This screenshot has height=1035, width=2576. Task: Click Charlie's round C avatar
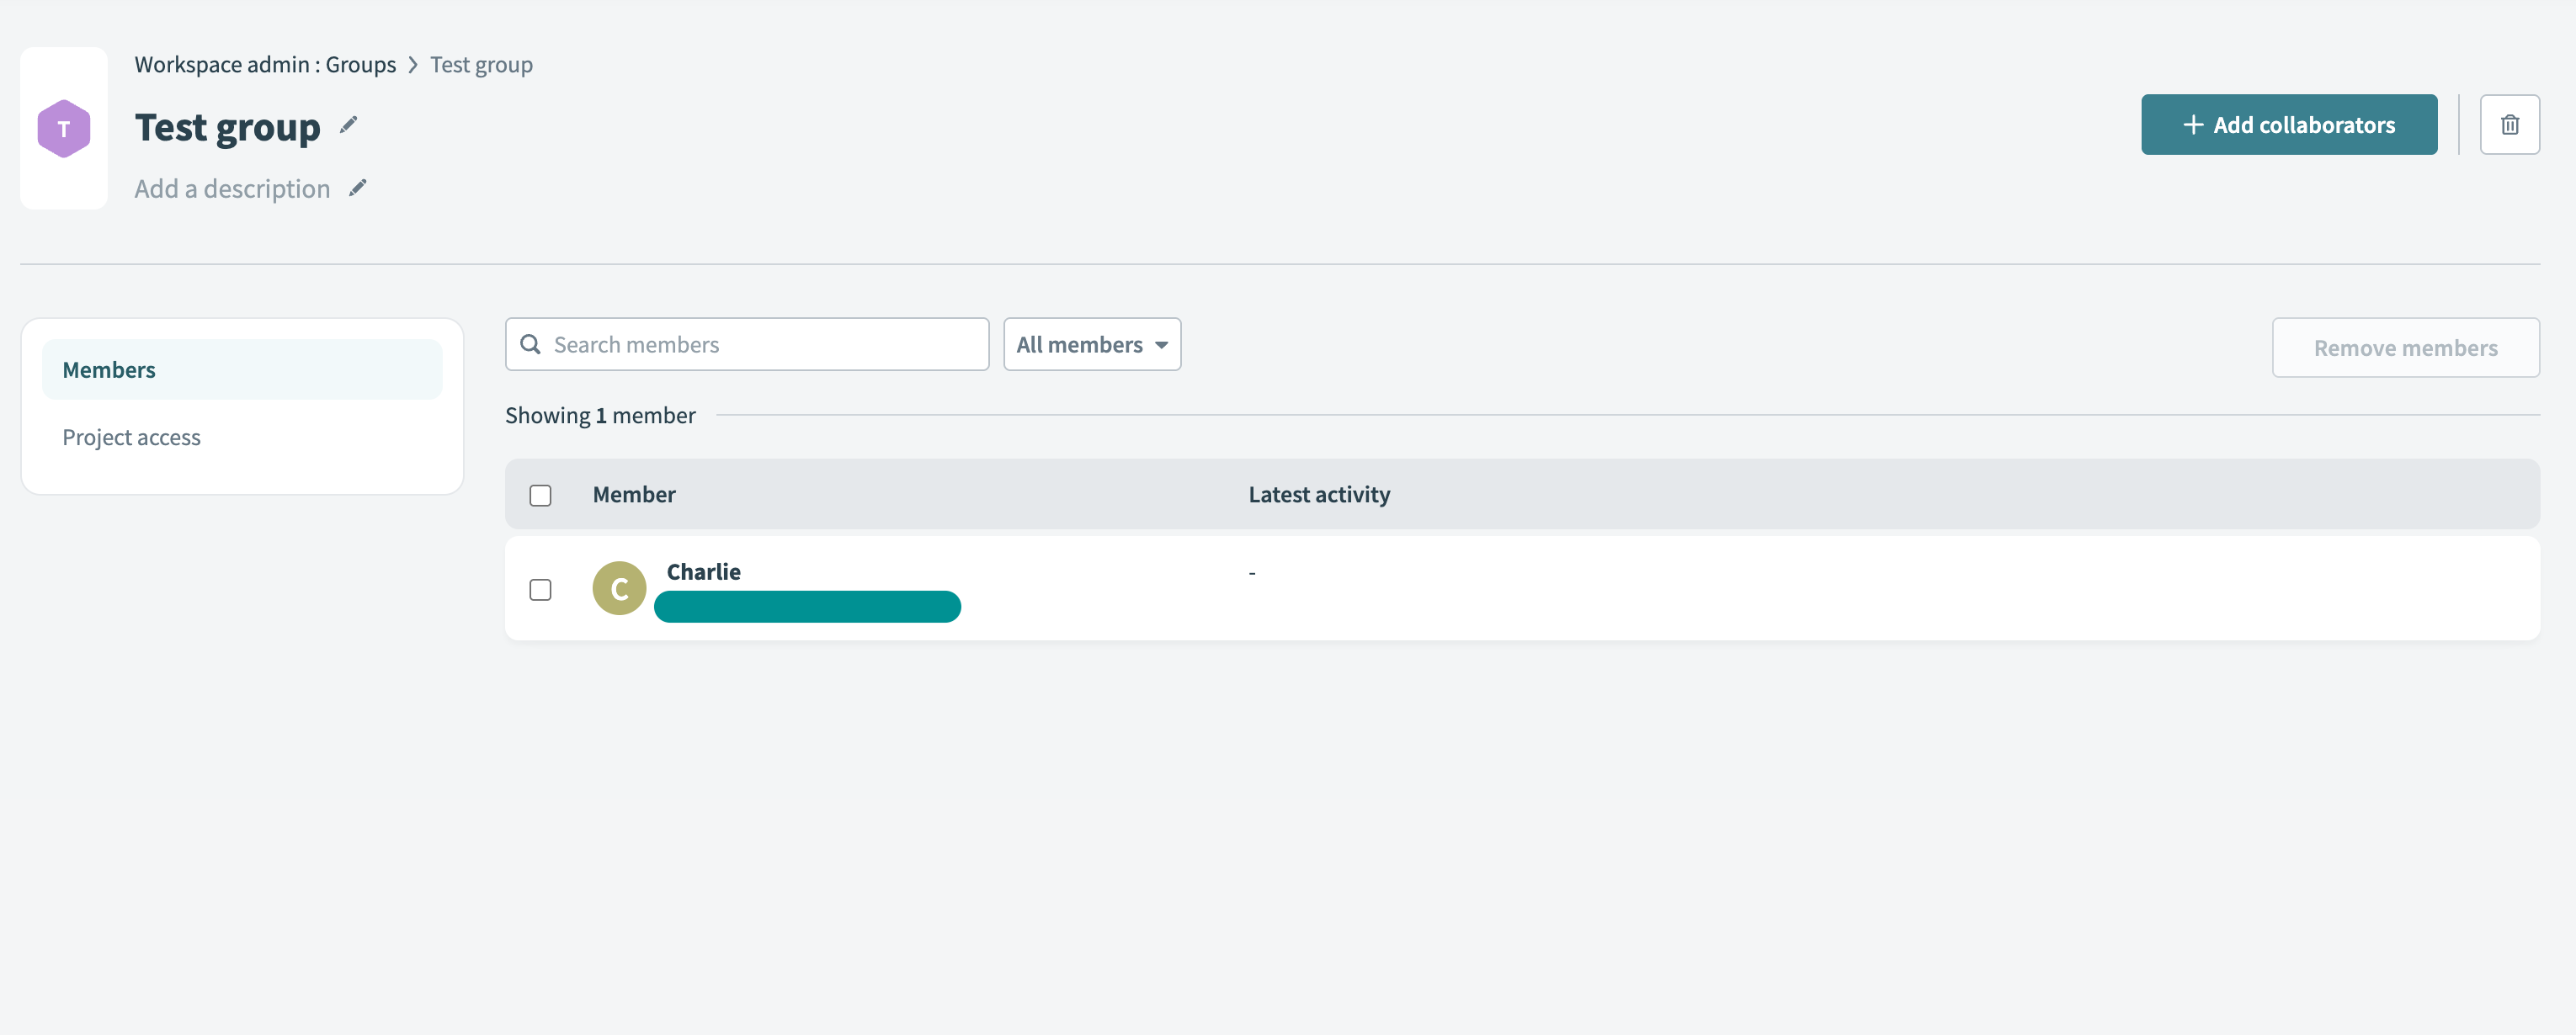tap(619, 588)
